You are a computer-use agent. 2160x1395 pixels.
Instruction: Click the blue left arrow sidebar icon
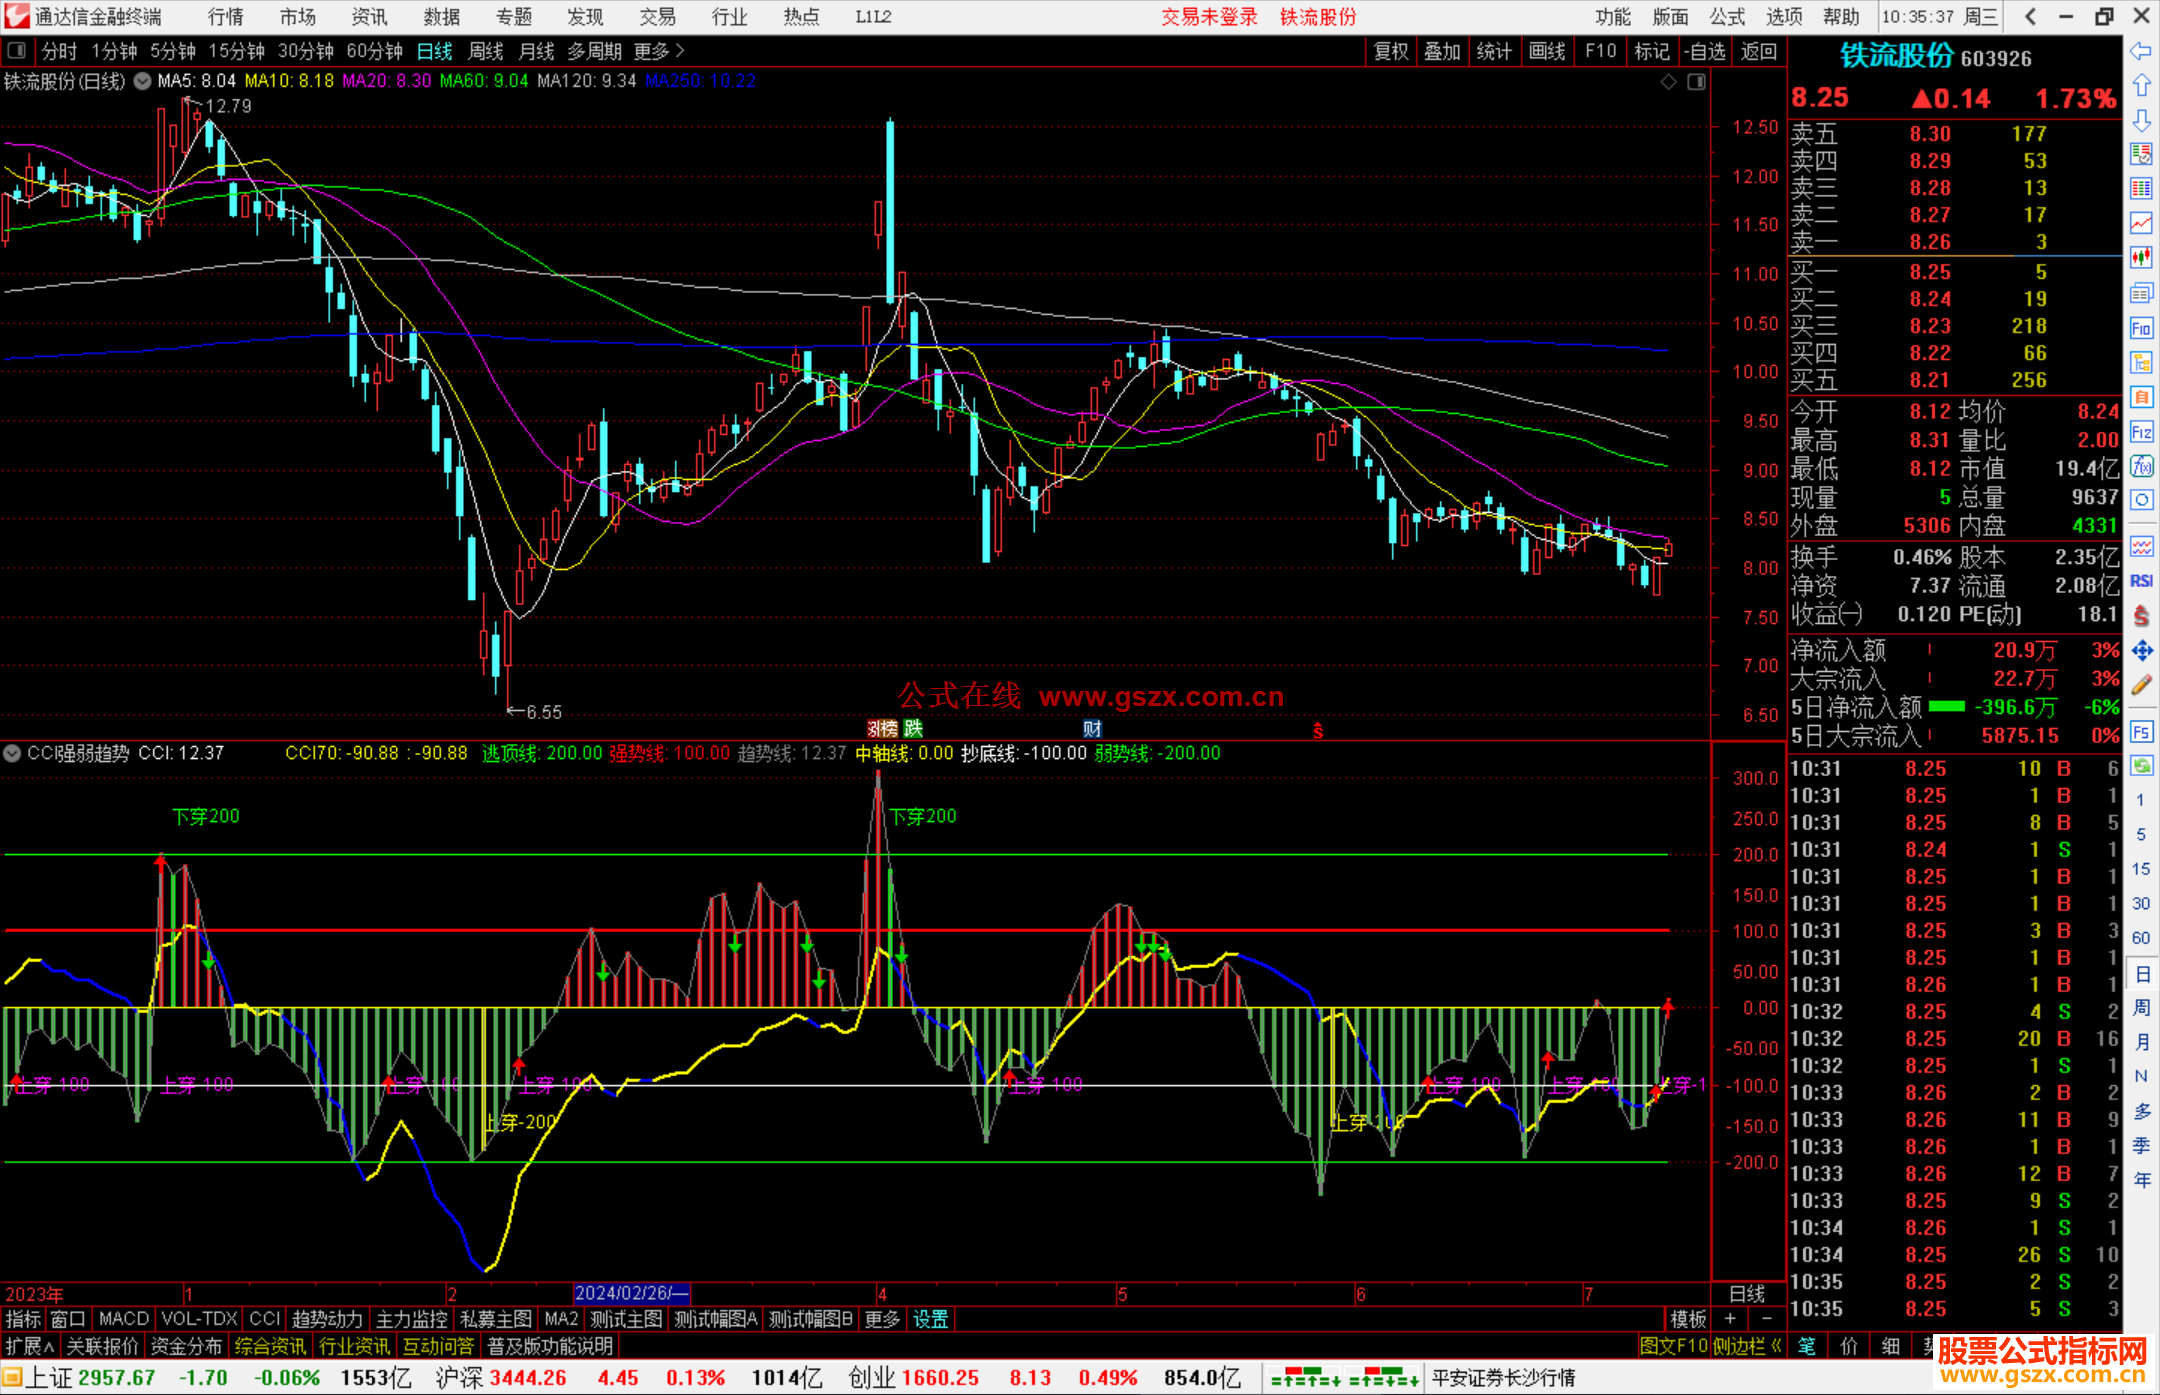click(2141, 50)
